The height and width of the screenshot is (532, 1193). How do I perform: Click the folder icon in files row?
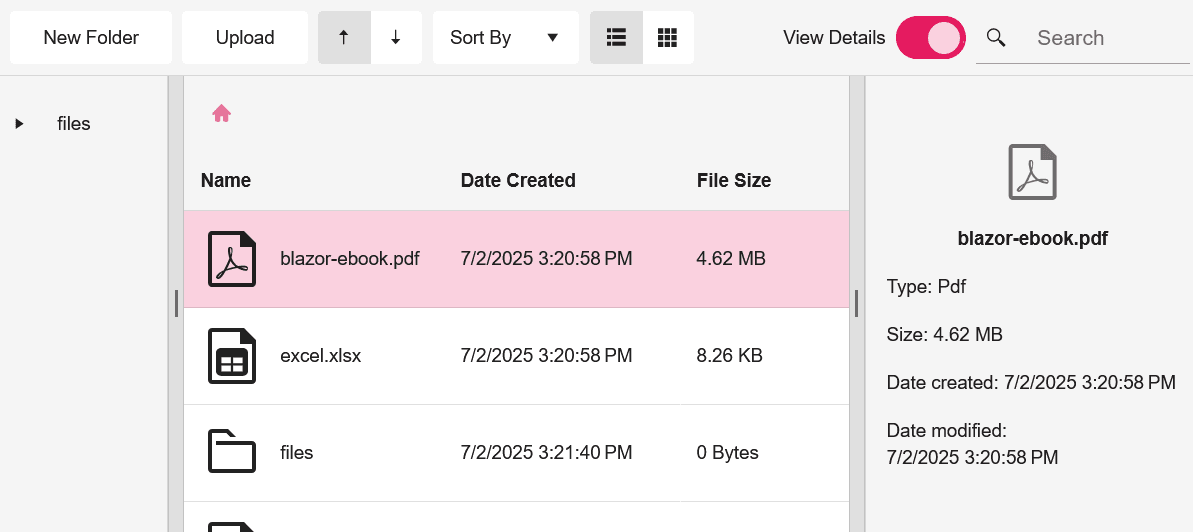click(x=232, y=452)
